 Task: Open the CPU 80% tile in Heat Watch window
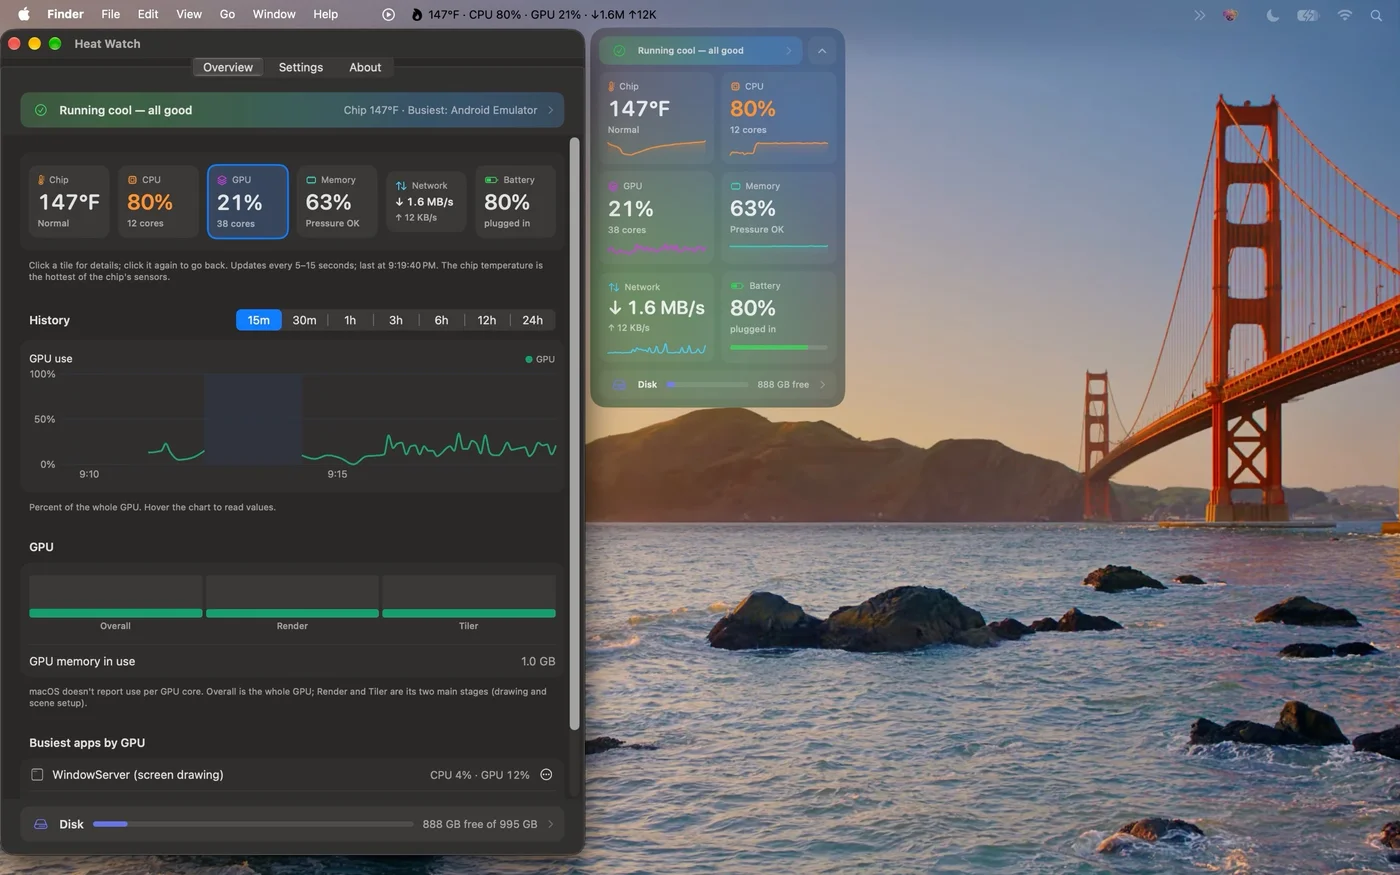click(158, 202)
